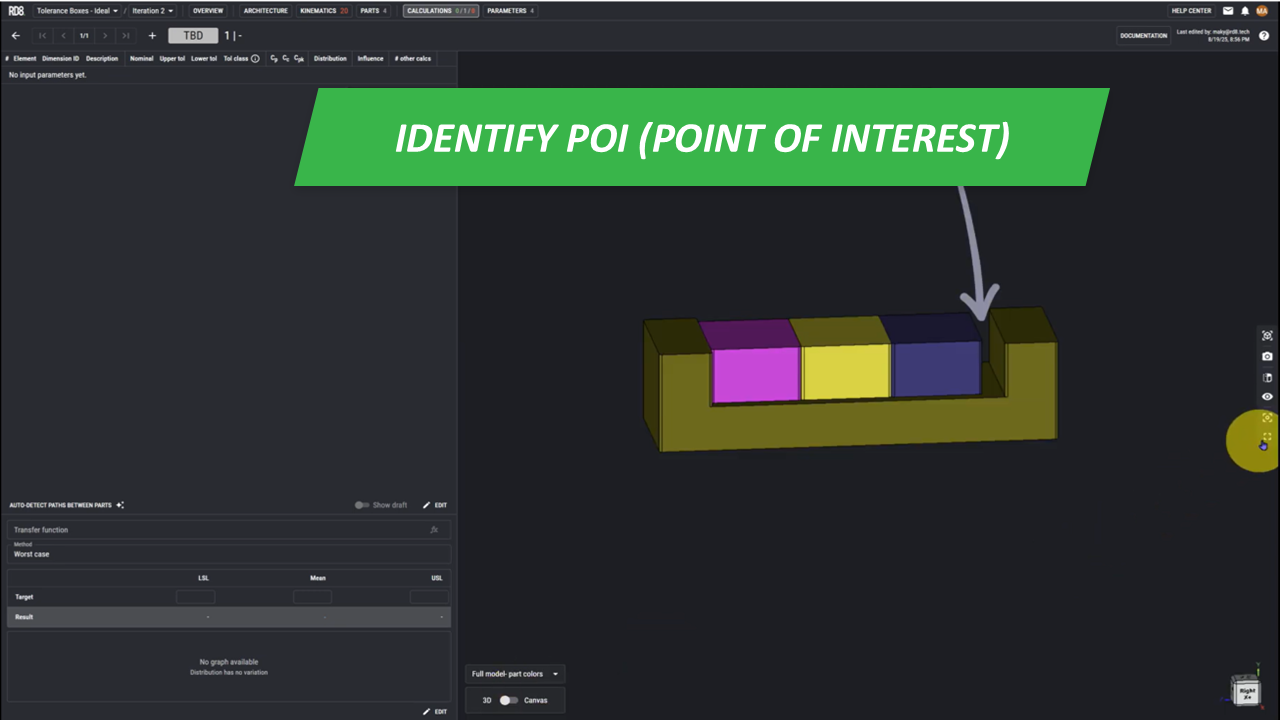Add a new calculation with plus icon

click(x=152, y=36)
